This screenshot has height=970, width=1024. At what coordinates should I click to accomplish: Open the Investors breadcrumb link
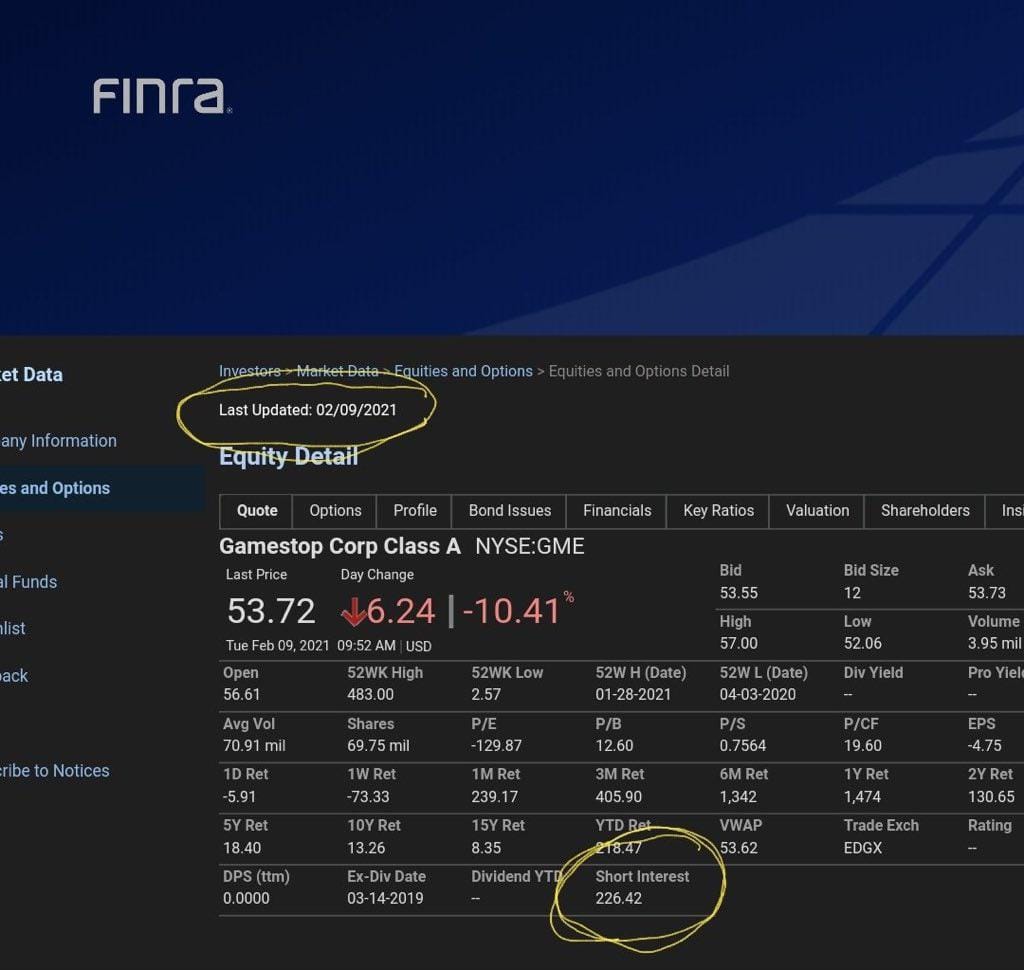(x=249, y=371)
